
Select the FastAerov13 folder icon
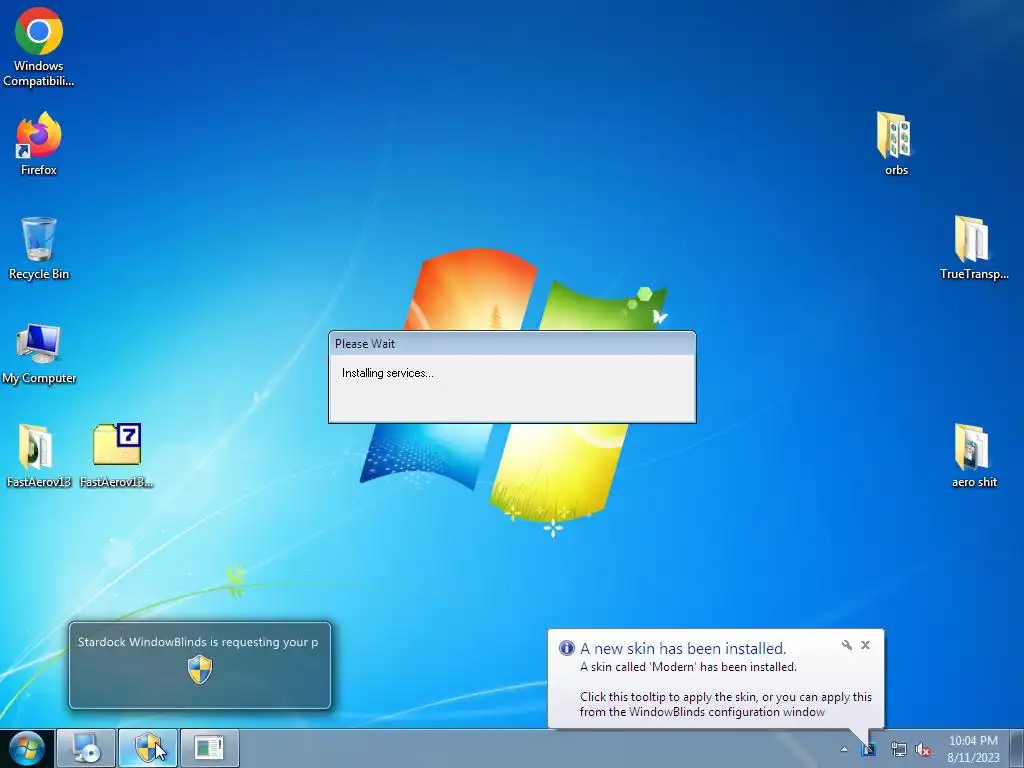39,455
